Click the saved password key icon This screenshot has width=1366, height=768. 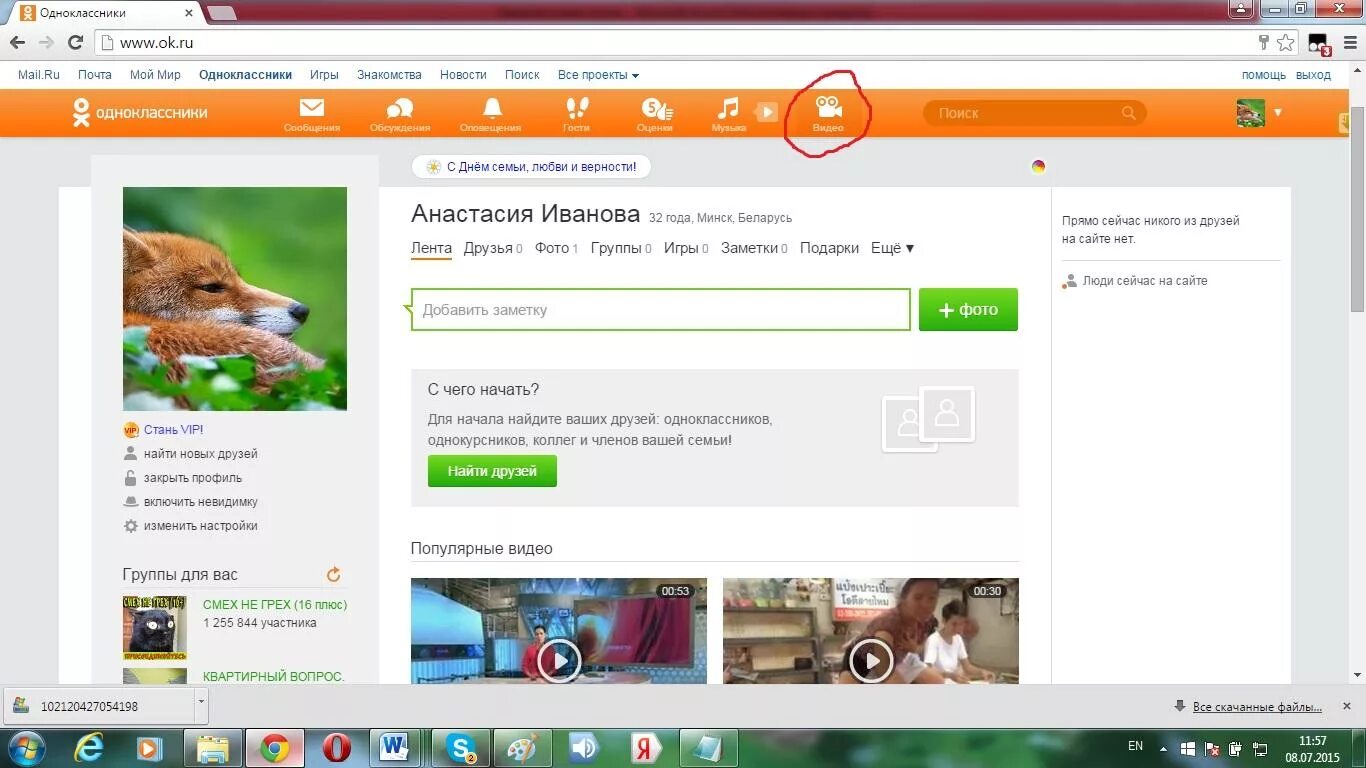(1263, 43)
